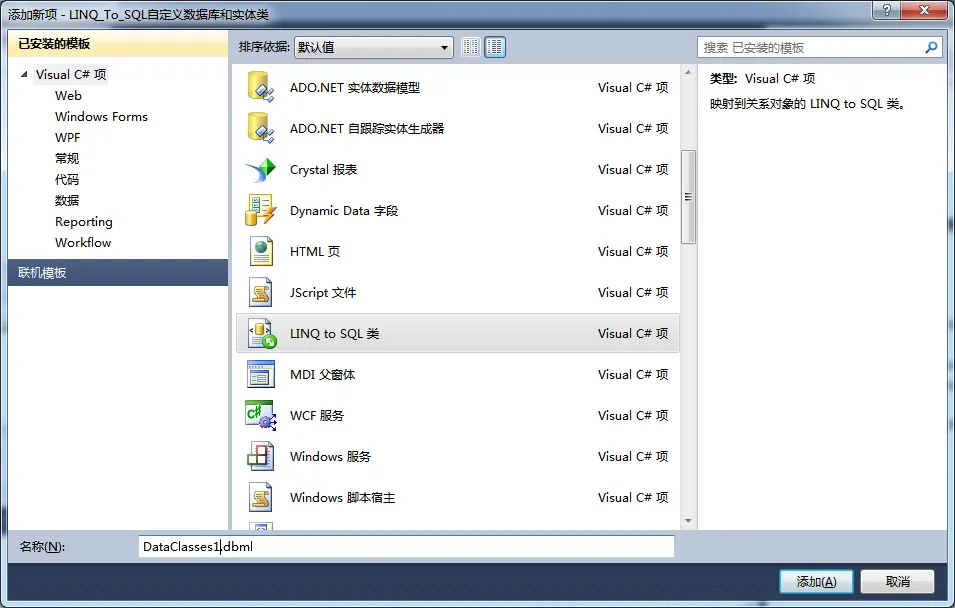Choose the Windows 服务 template icon

(261, 456)
